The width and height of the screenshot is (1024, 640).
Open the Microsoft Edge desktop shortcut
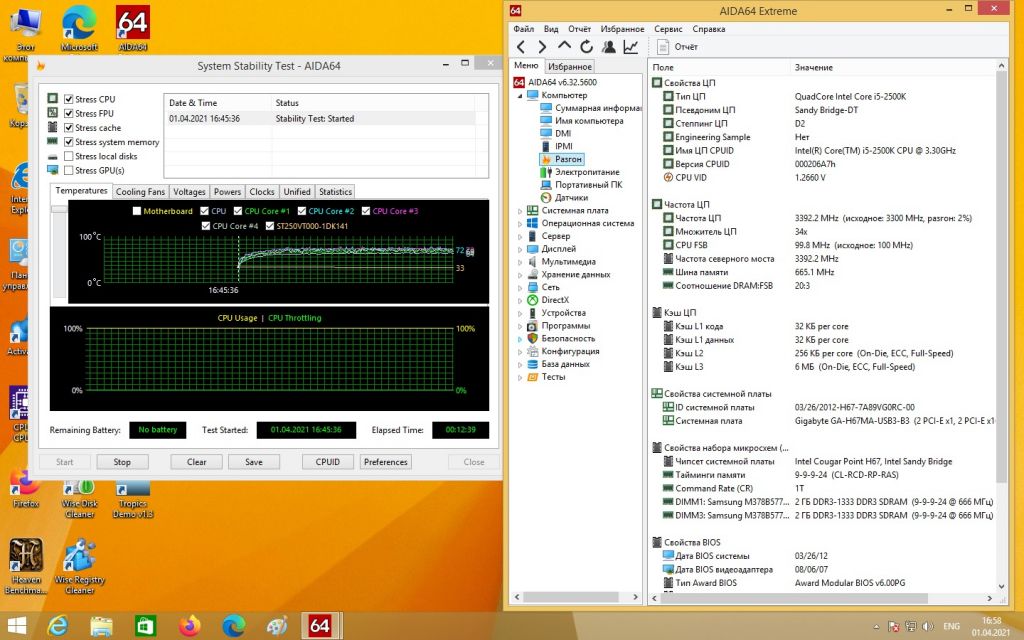(79, 28)
